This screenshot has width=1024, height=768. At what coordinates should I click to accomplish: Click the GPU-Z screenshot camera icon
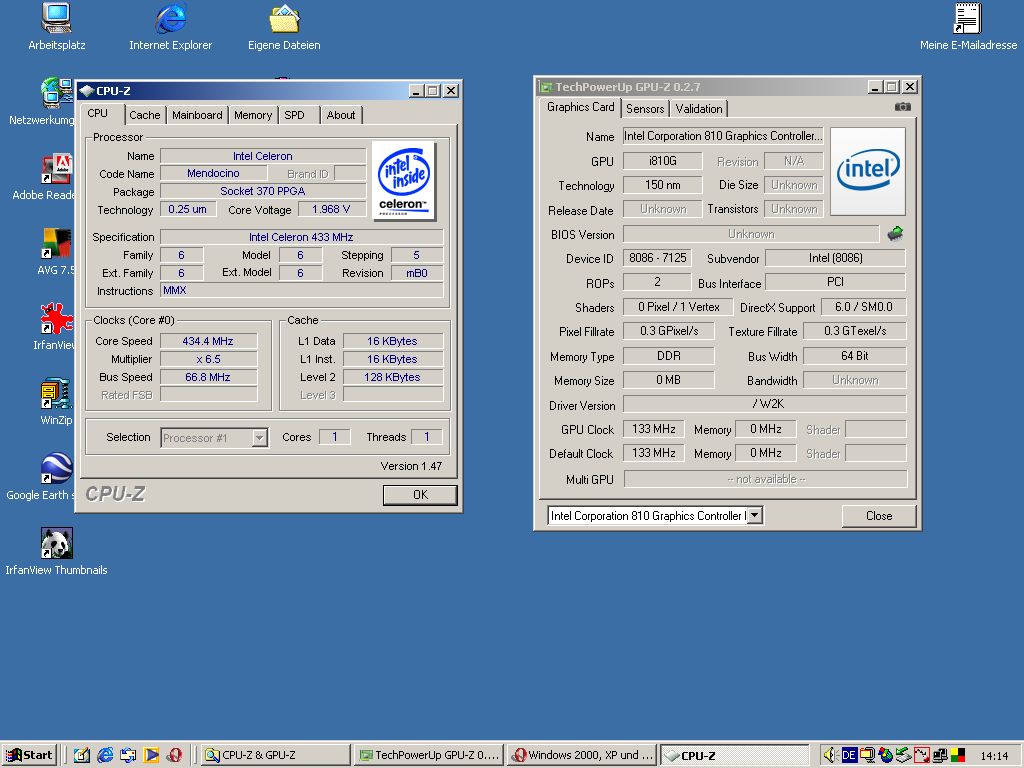[x=902, y=107]
